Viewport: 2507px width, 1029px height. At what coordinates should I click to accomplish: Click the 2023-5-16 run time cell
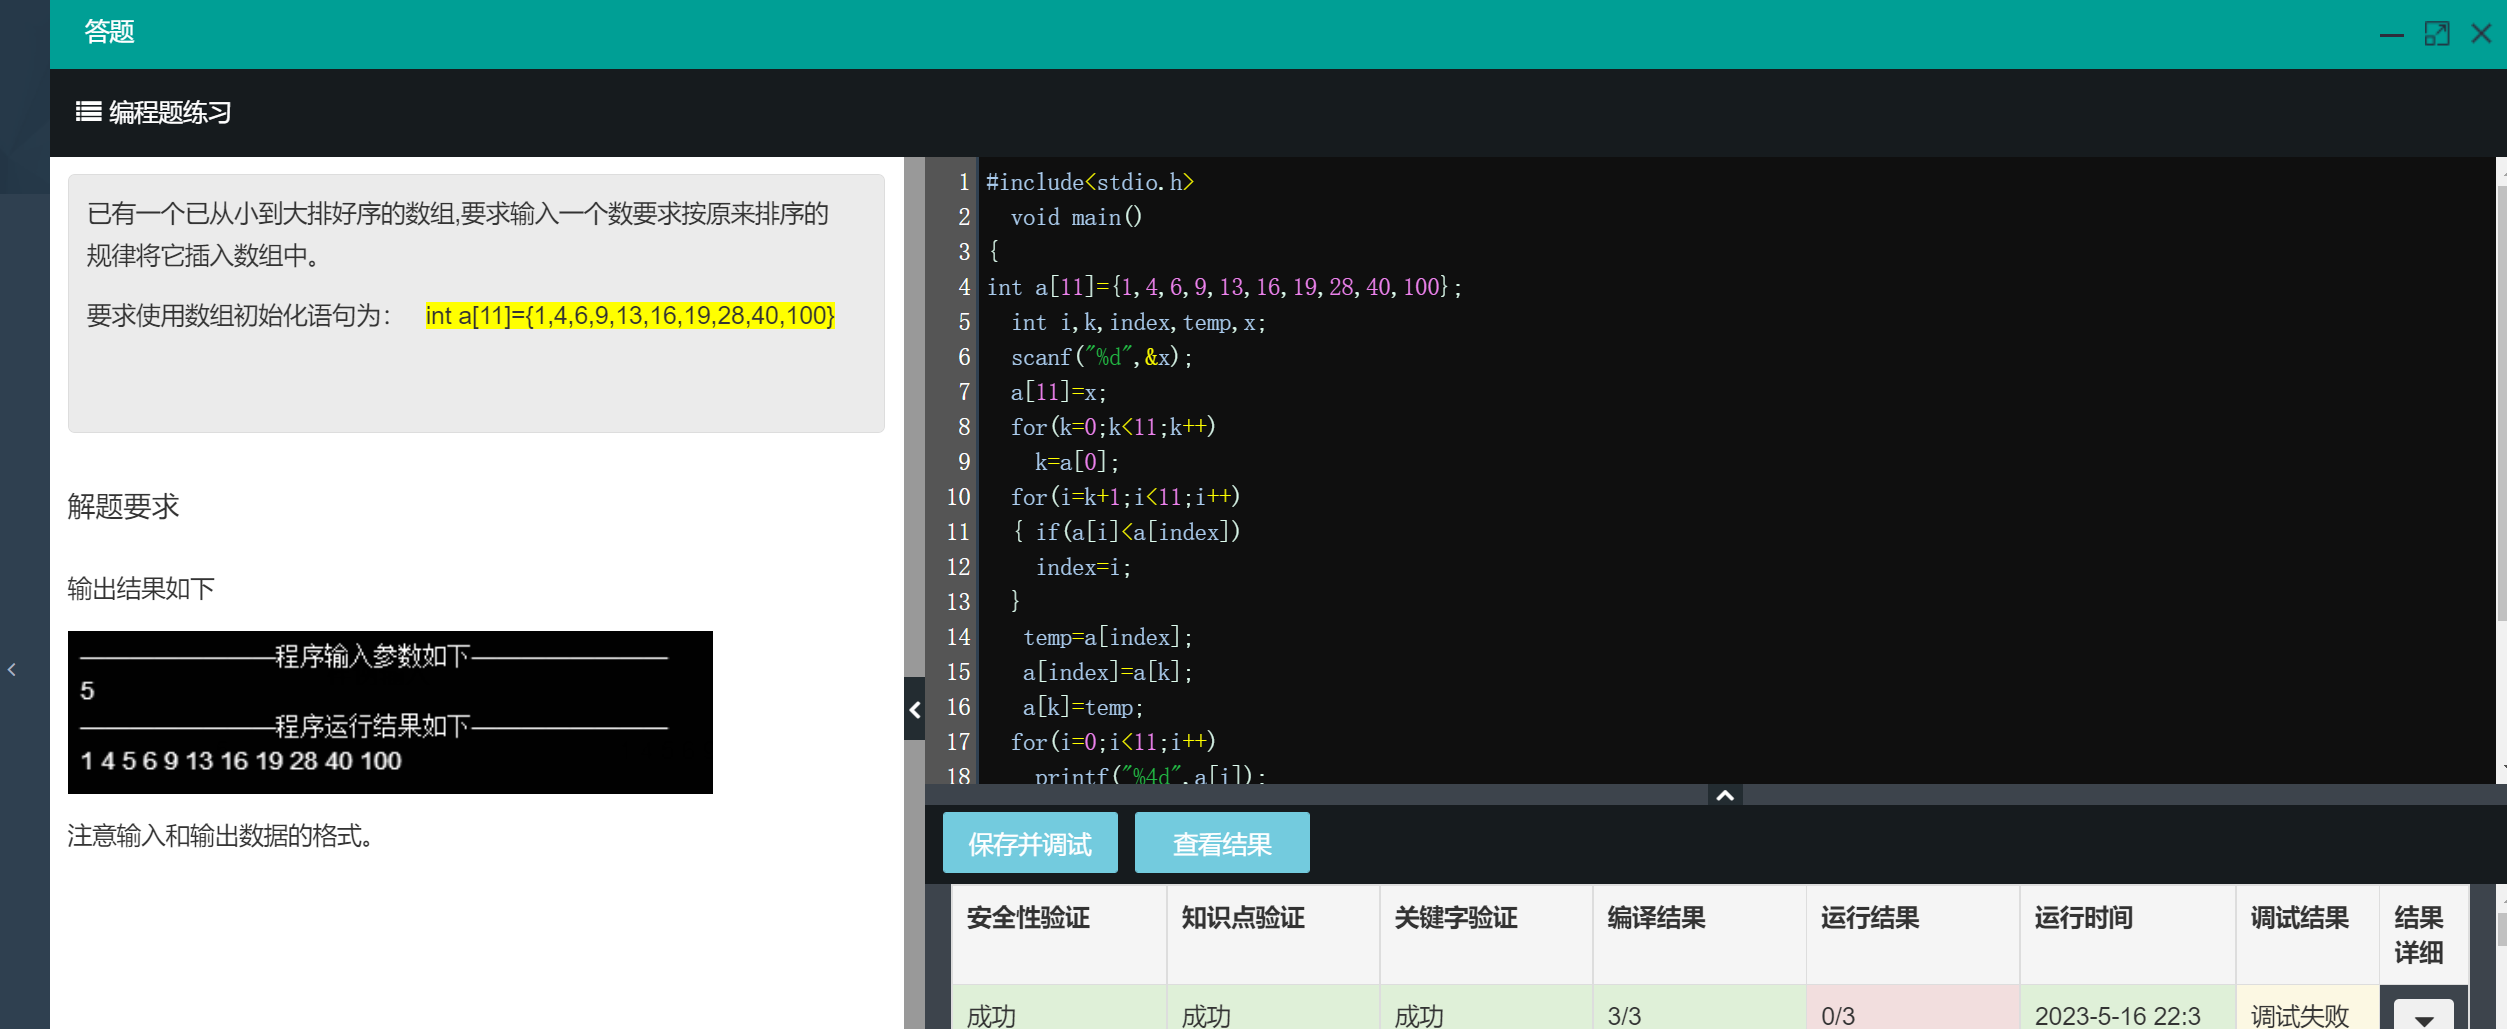point(2128,1008)
